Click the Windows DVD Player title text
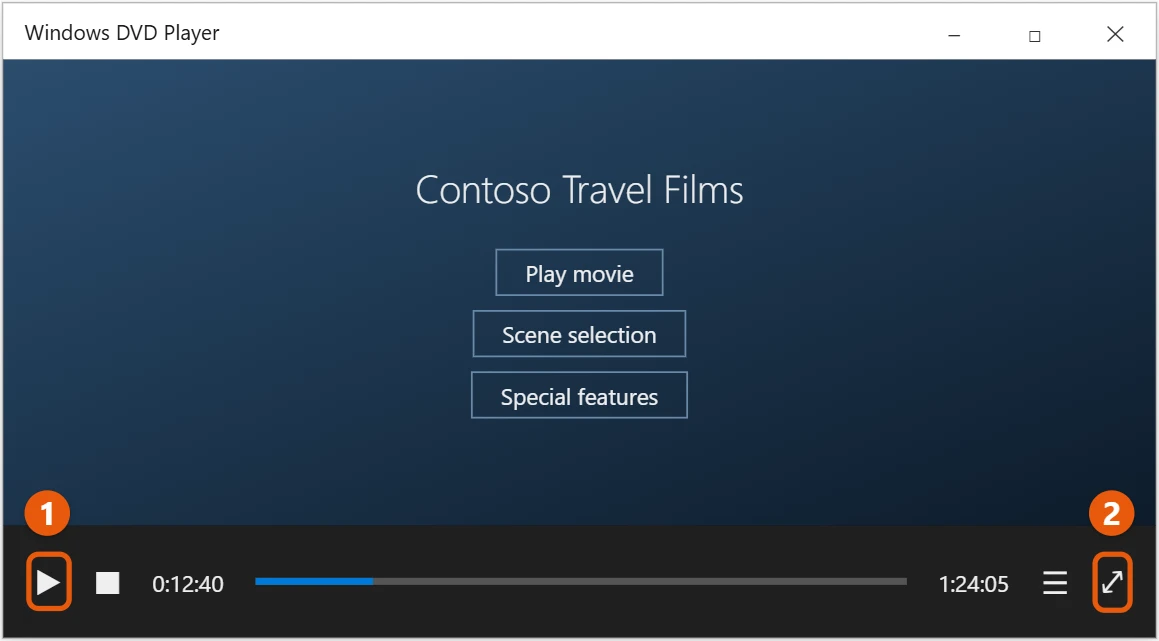 [x=122, y=33]
